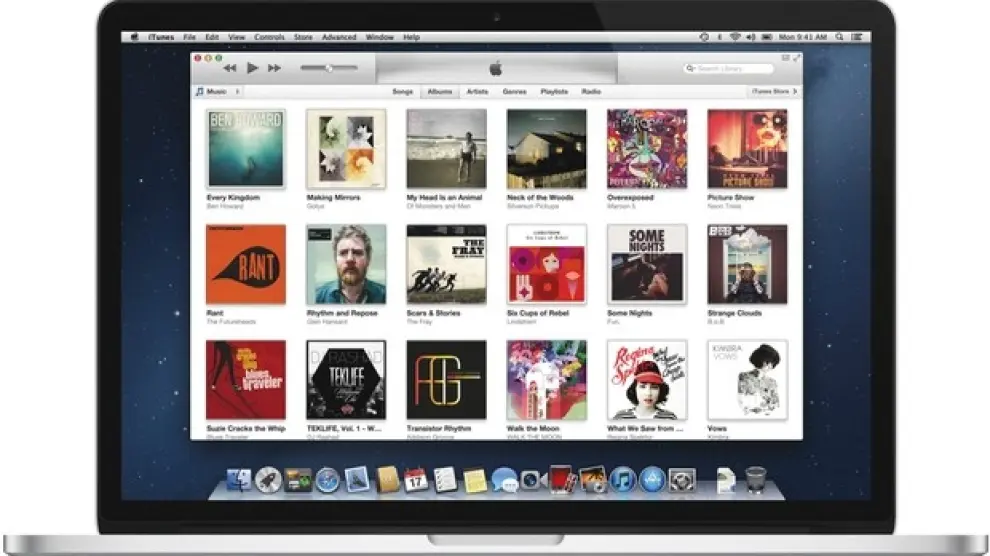Viewport: 990px width, 556px height.
Task: Click the Search Library field
Action: point(729,68)
